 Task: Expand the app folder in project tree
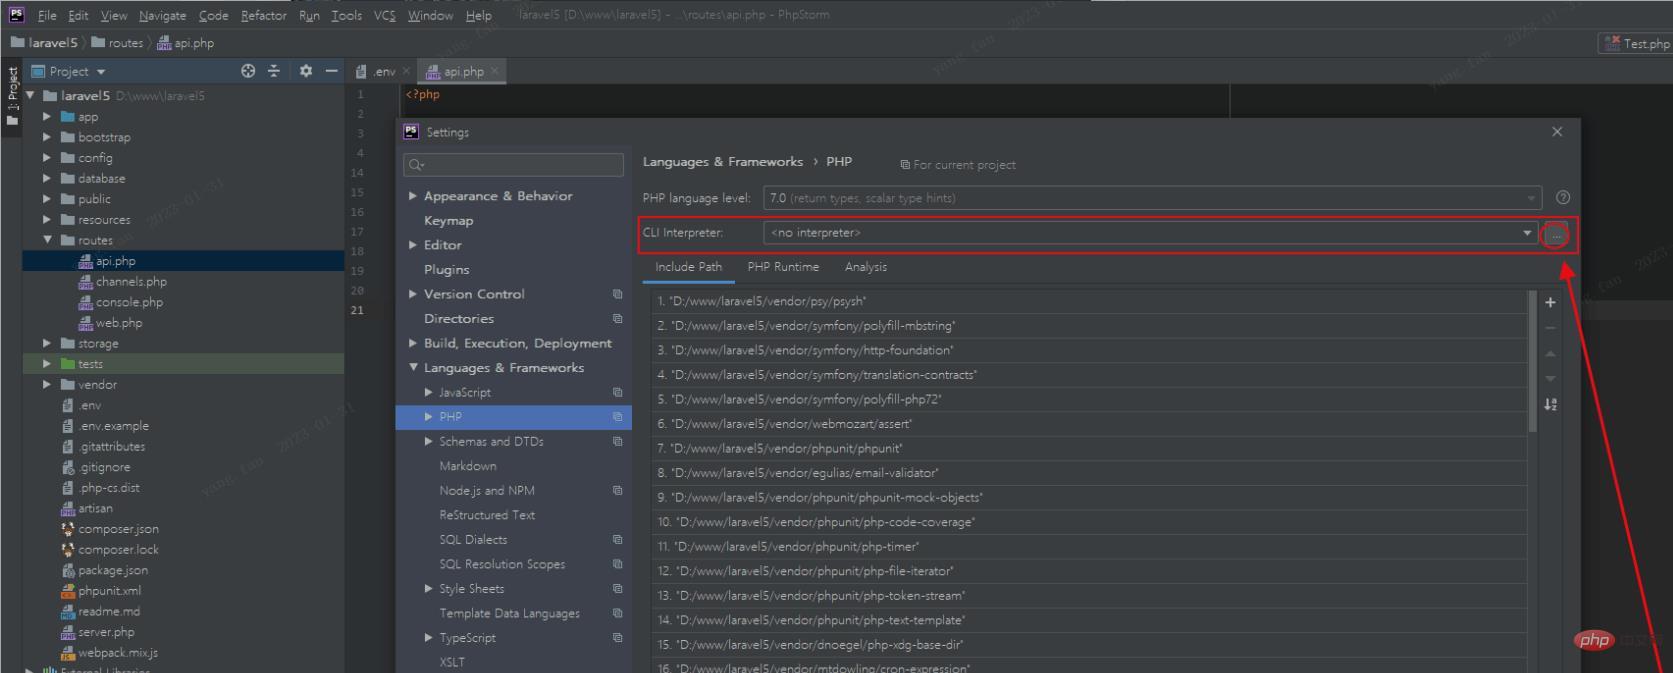[46, 117]
